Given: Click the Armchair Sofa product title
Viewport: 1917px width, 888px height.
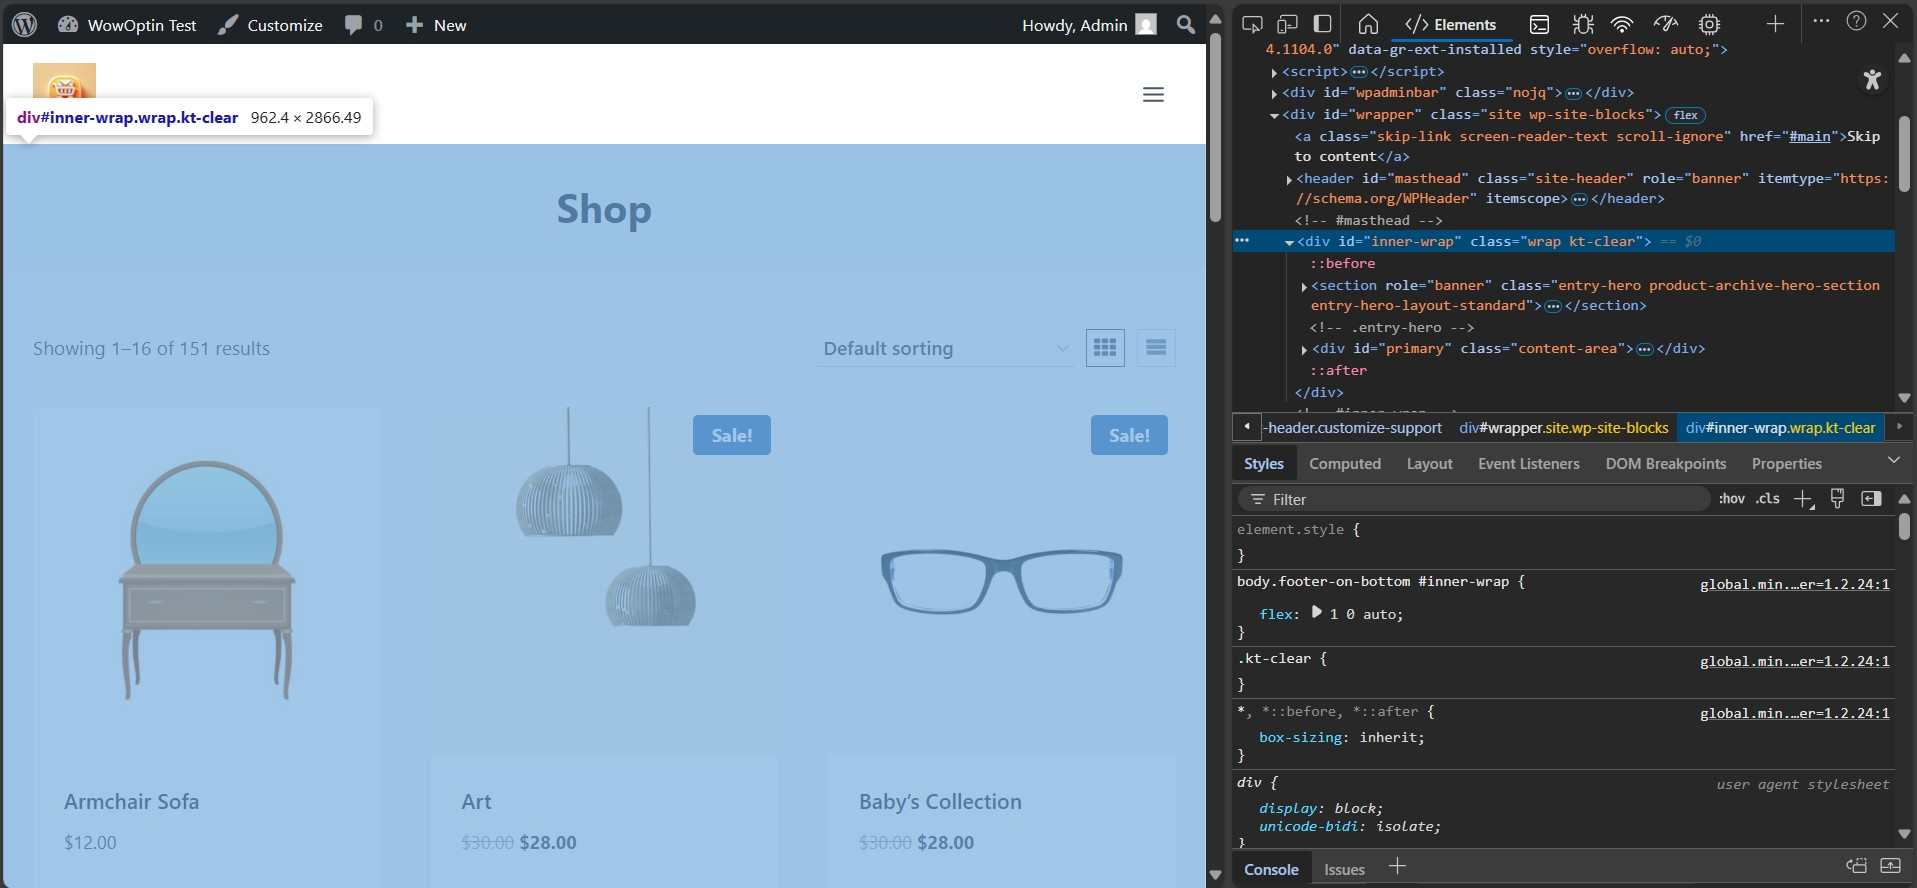Looking at the screenshot, I should [132, 801].
